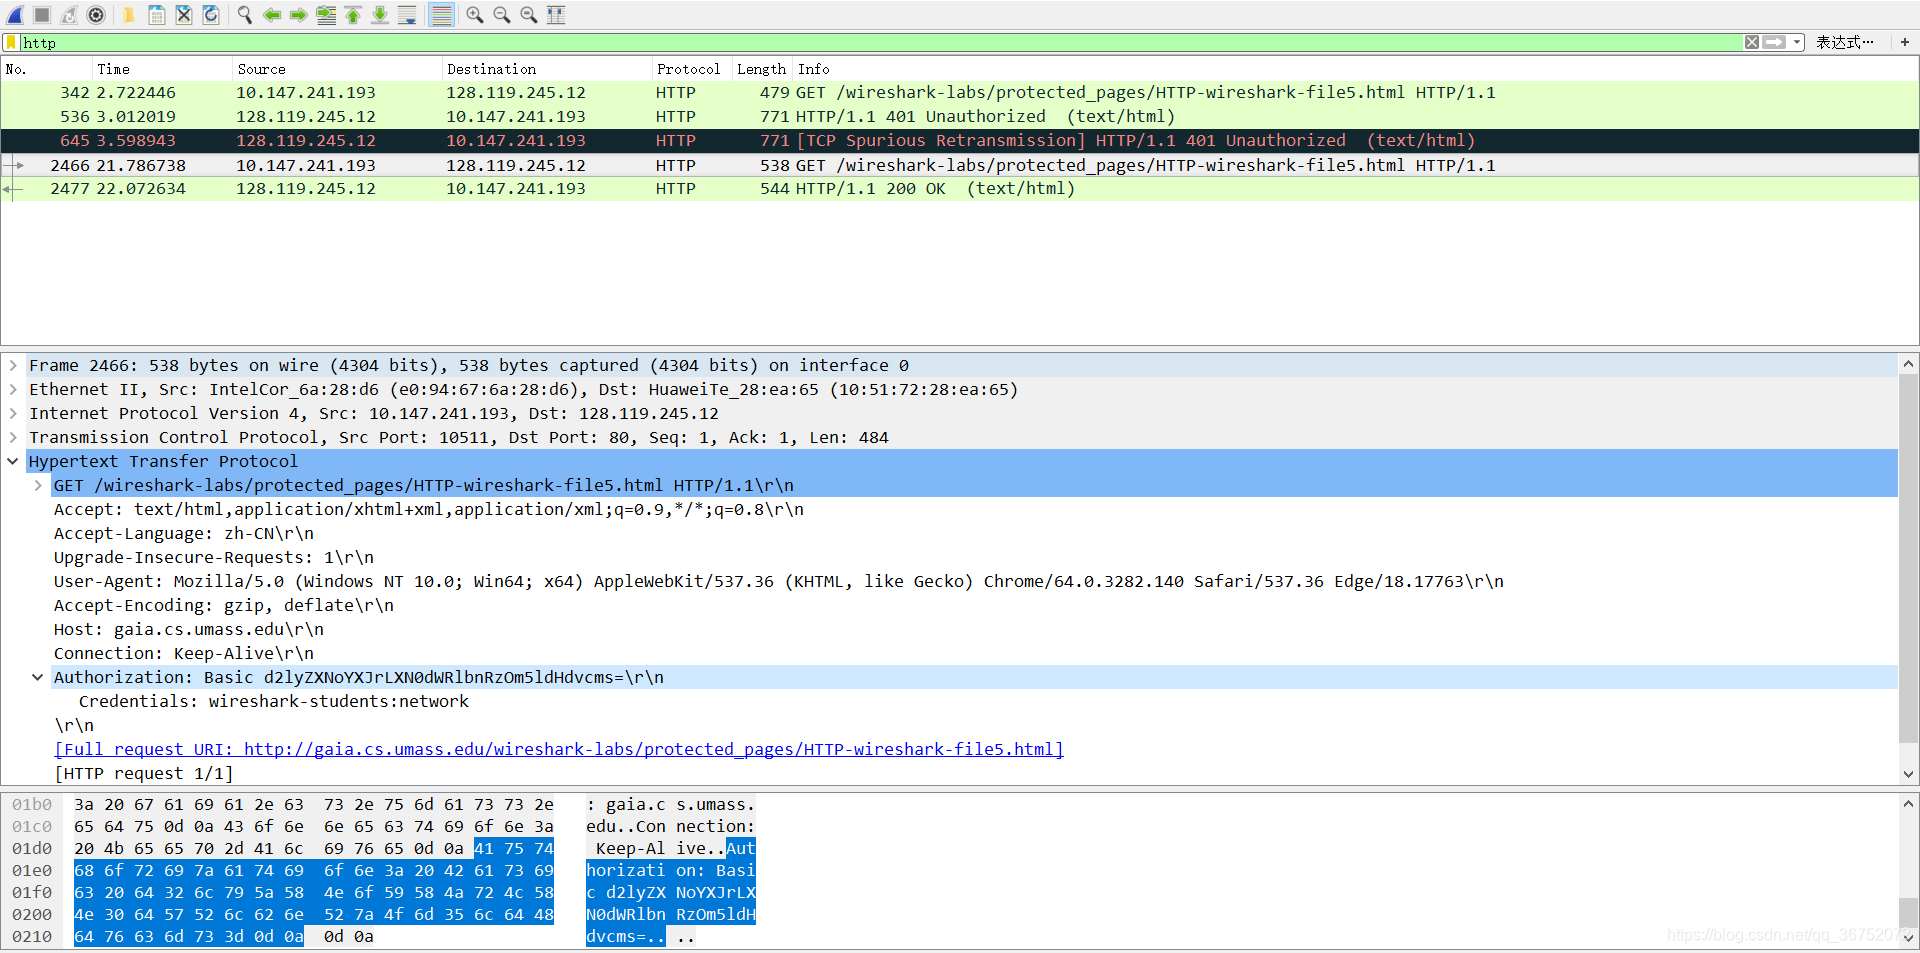1920x953 pixels.
Task: Sort by the Time column header
Action: point(162,69)
